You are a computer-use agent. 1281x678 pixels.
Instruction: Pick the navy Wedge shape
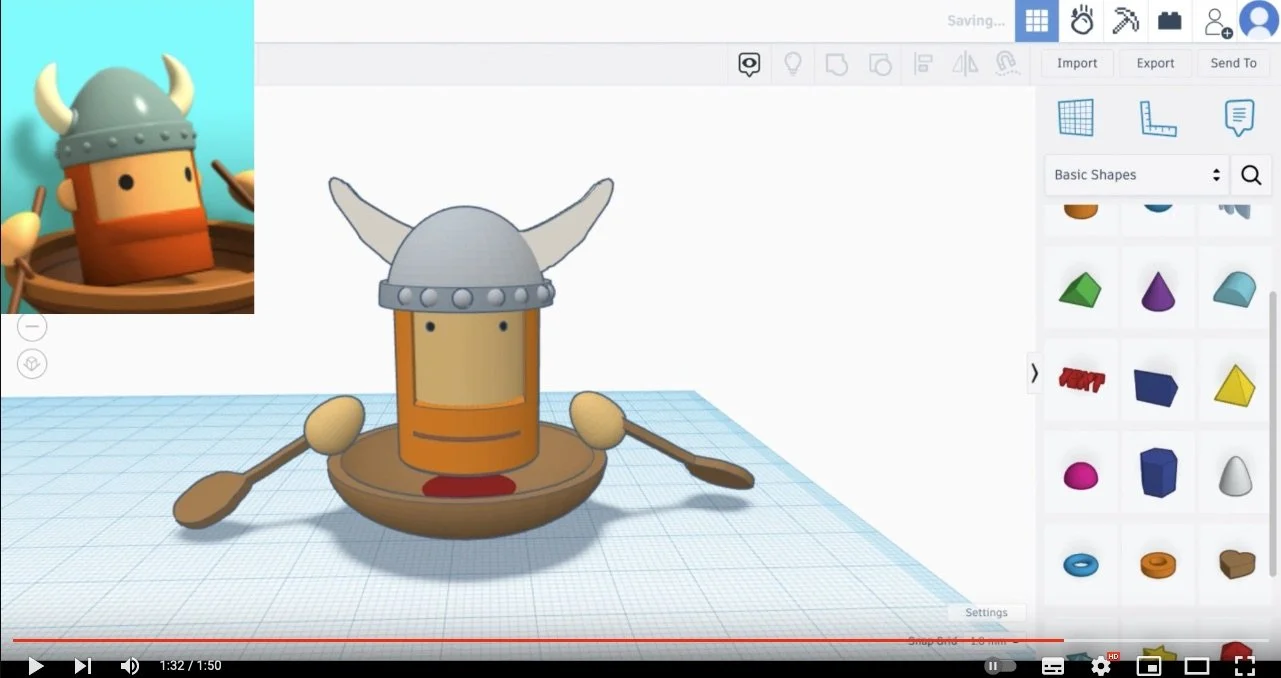tap(1157, 386)
